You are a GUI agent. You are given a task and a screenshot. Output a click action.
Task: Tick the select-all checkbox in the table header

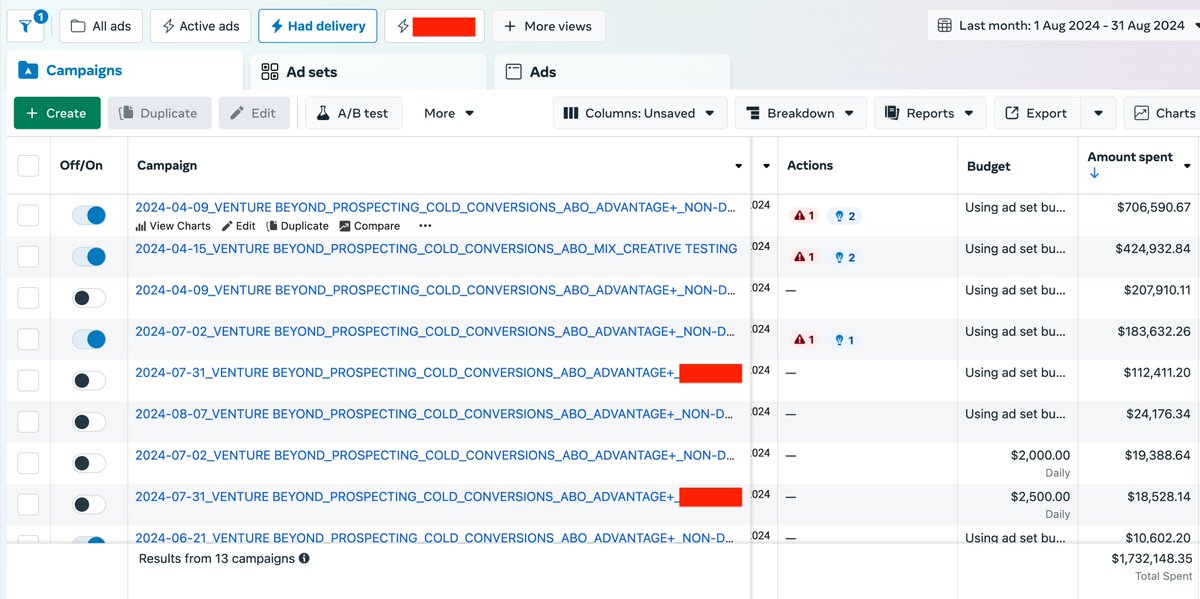28,165
